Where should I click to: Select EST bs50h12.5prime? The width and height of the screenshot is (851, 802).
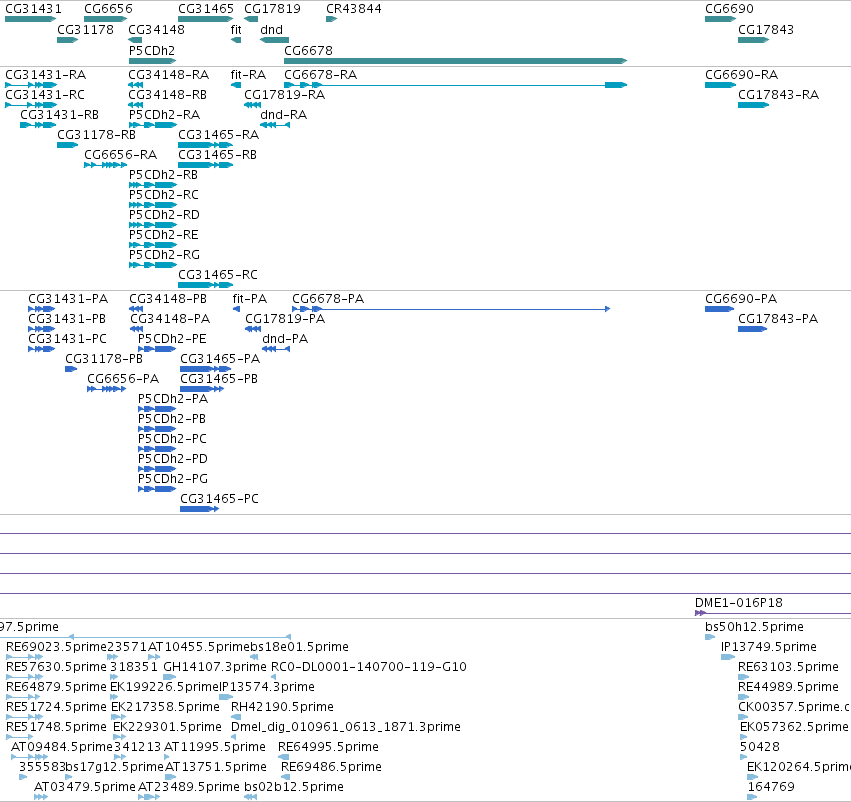[754, 627]
